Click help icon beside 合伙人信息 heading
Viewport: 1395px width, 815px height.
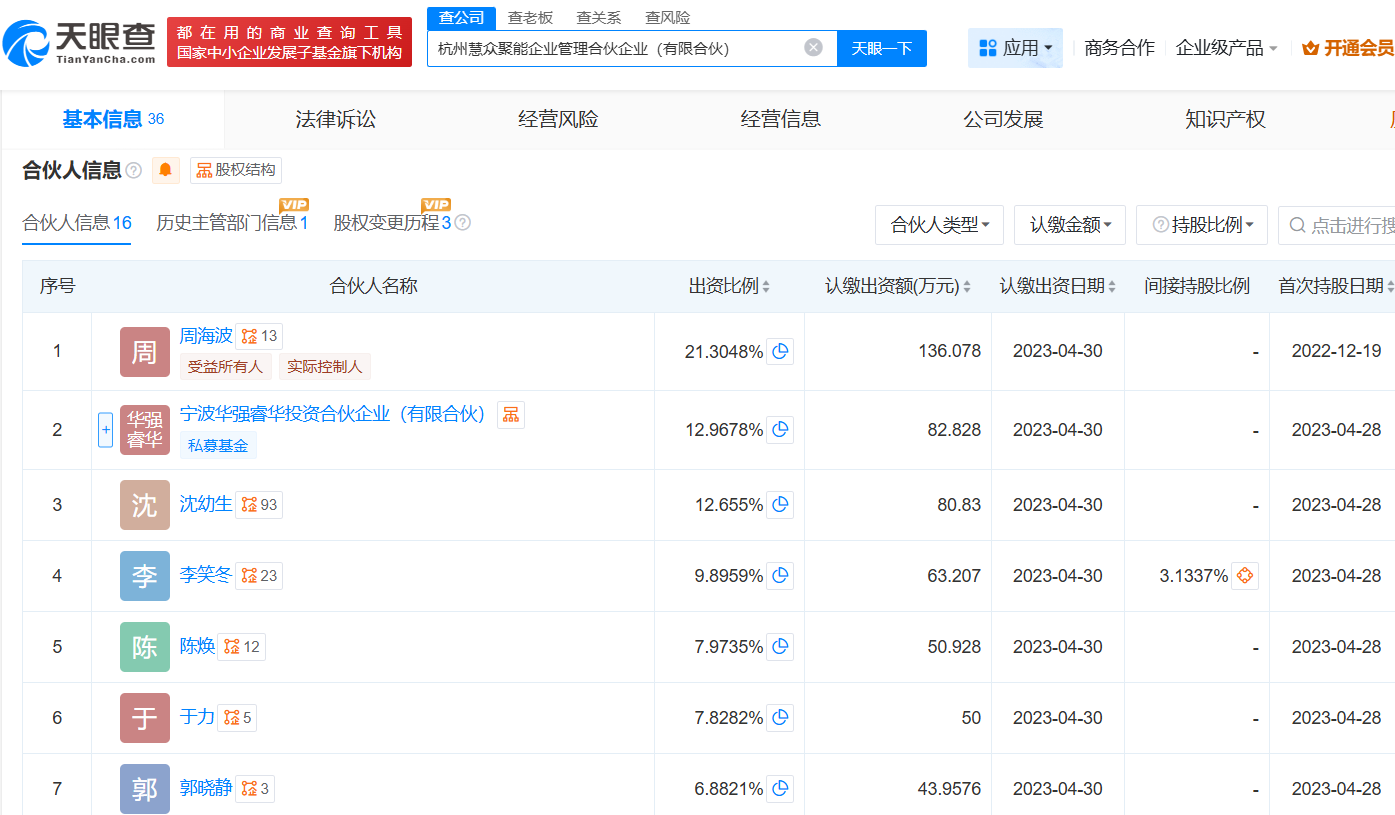click(x=134, y=171)
